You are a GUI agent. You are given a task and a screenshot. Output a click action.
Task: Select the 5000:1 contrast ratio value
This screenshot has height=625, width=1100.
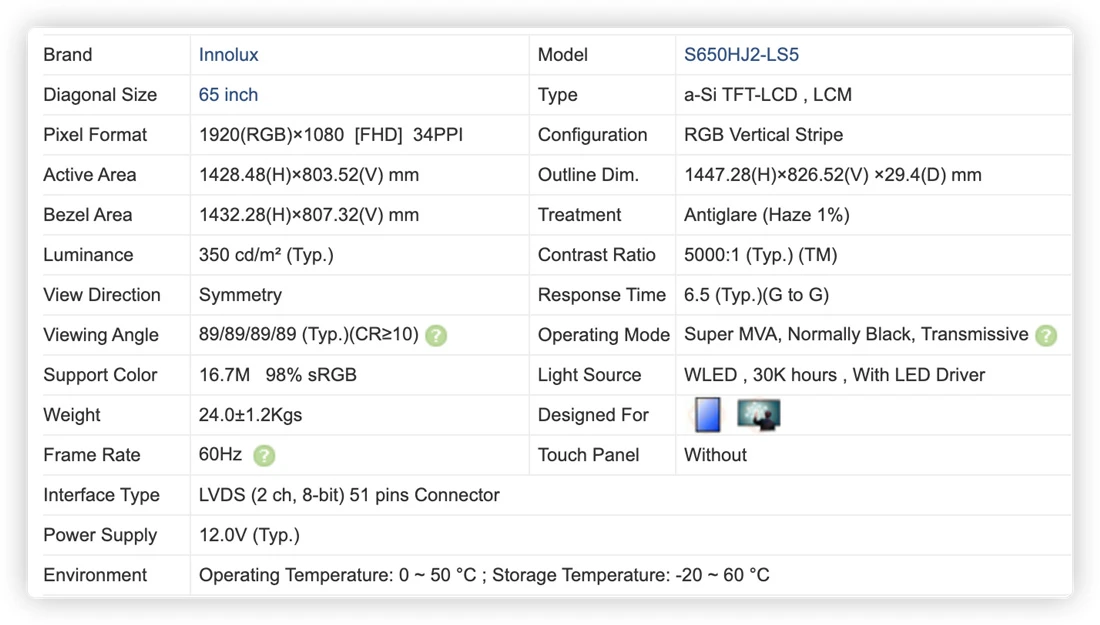760,255
